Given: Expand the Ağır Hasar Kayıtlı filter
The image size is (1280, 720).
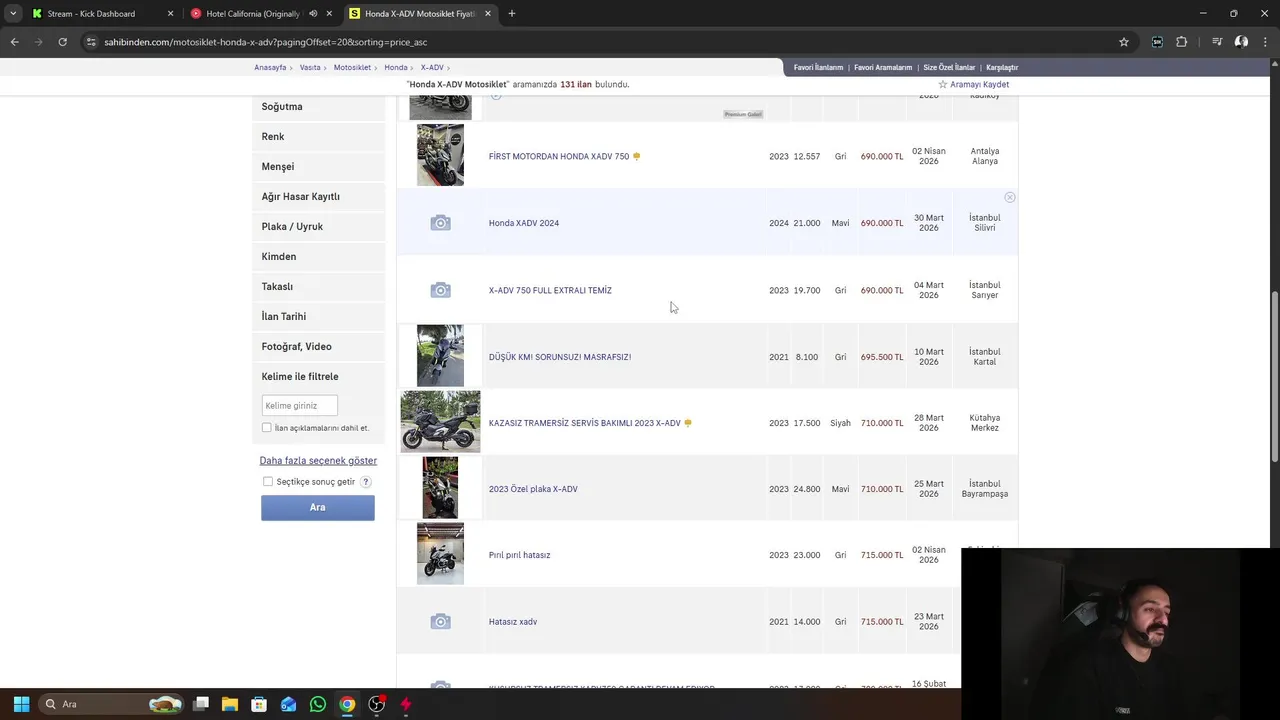Looking at the screenshot, I should pyautogui.click(x=319, y=197).
